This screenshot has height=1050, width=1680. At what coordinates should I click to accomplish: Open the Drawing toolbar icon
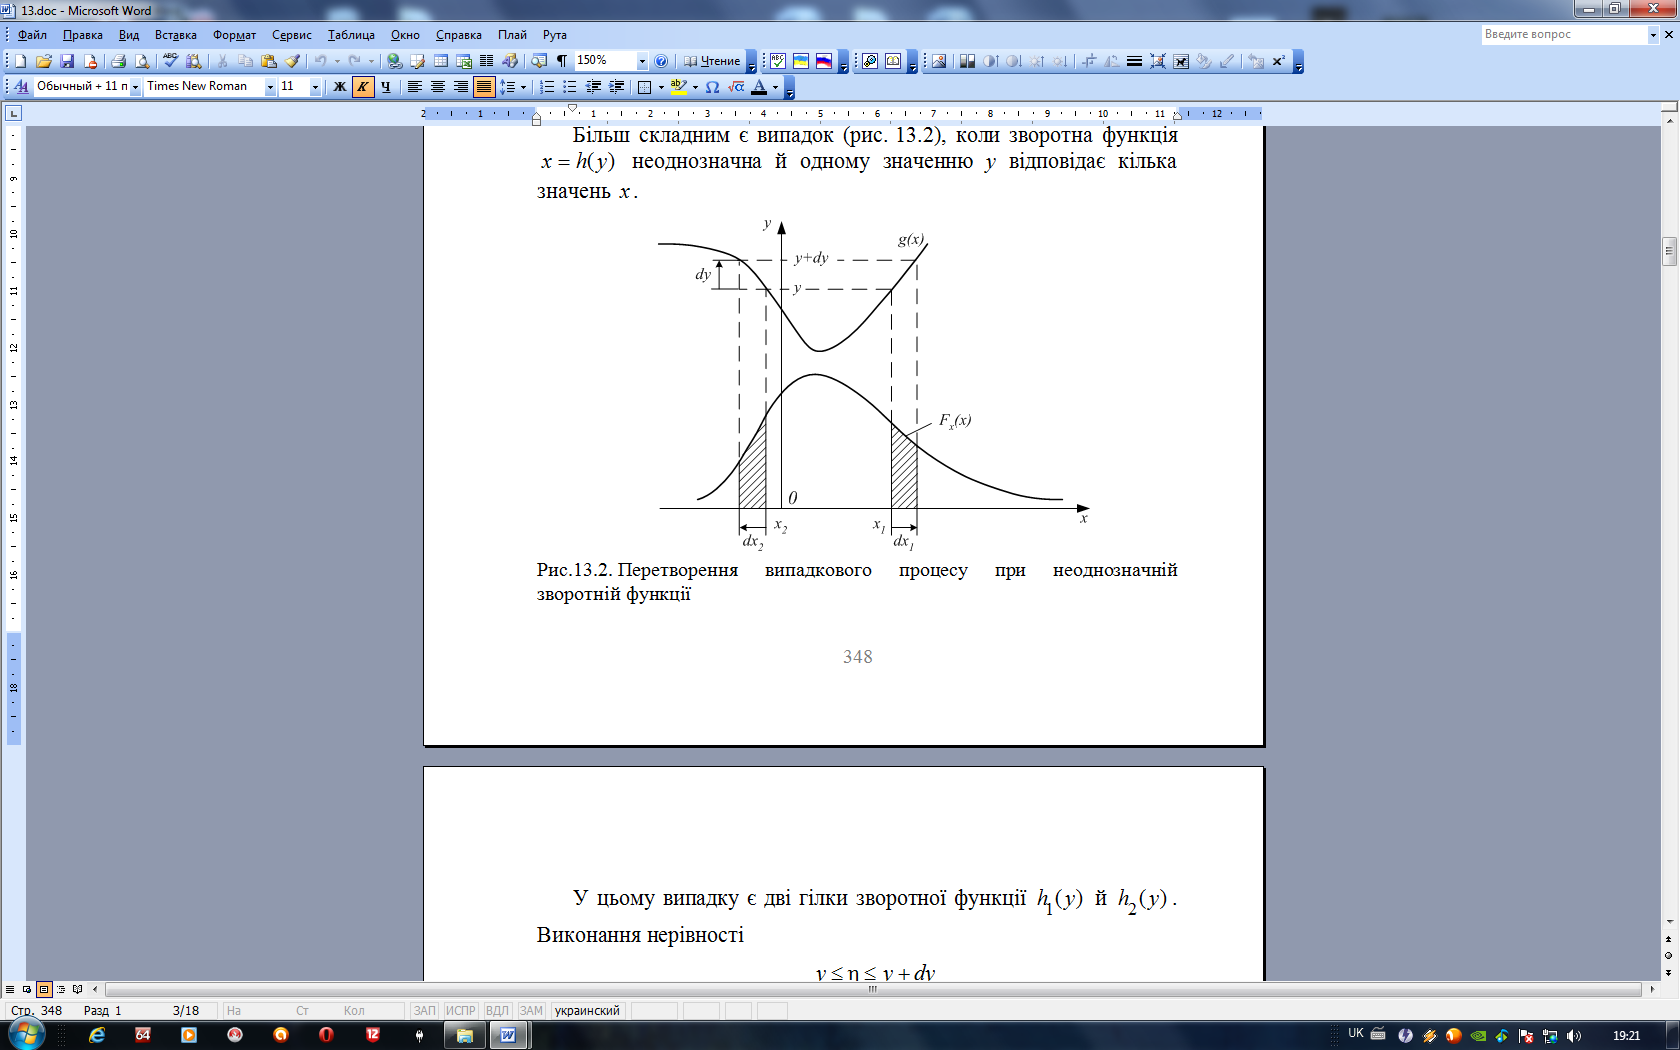pyautogui.click(x=509, y=61)
